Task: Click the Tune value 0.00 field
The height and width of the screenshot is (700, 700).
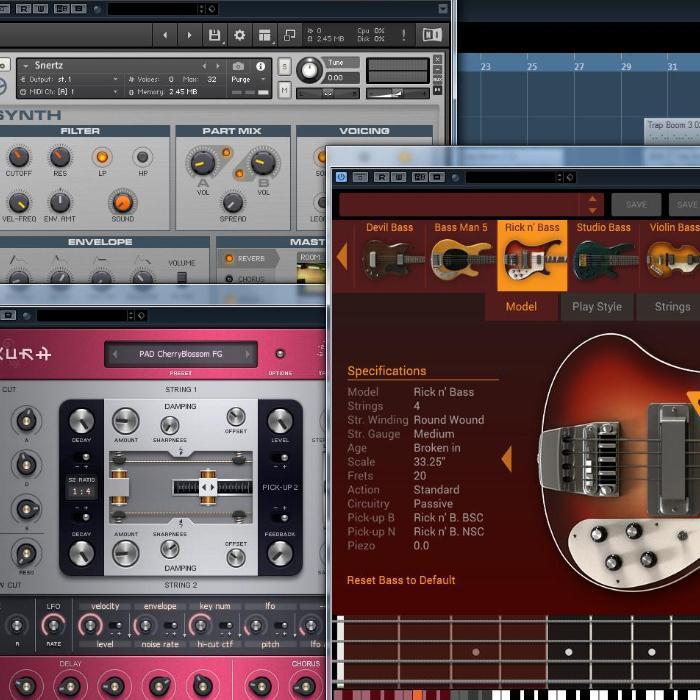Action: pos(342,77)
